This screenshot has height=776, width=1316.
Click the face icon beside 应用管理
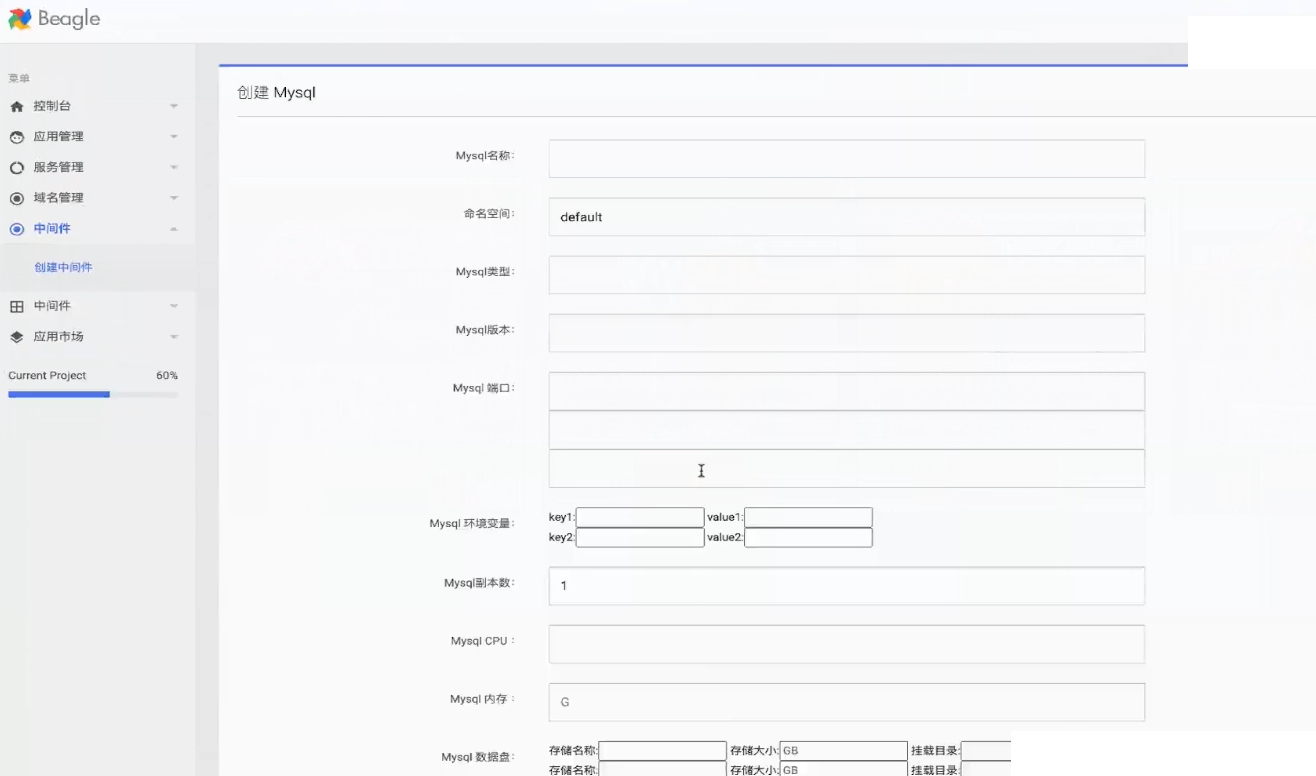(16, 137)
